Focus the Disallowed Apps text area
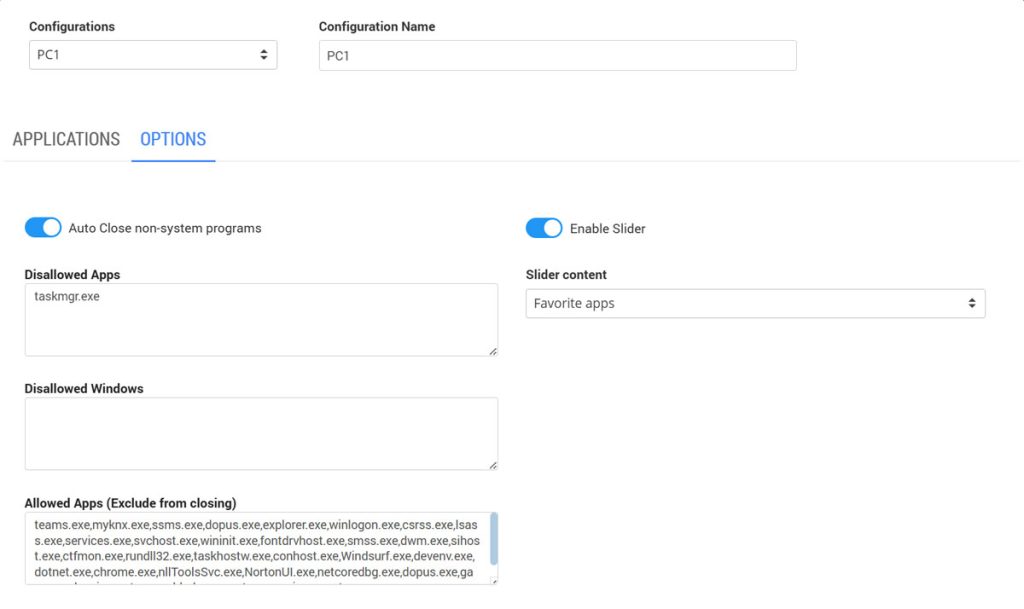 pyautogui.click(x=260, y=319)
